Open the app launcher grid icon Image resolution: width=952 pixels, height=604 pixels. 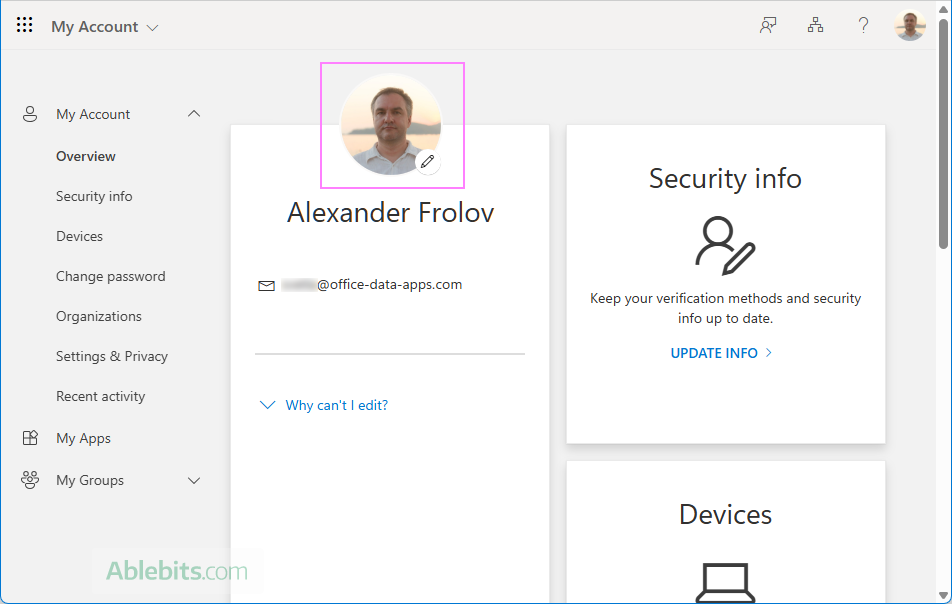pyautogui.click(x=25, y=26)
